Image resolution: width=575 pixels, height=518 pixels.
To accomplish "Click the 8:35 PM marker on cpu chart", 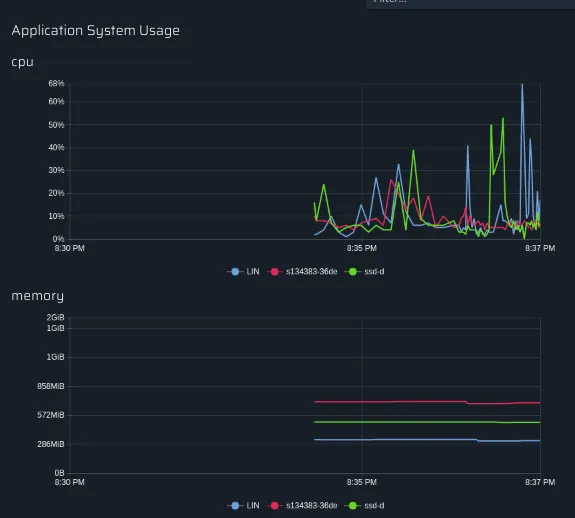I will [362, 248].
